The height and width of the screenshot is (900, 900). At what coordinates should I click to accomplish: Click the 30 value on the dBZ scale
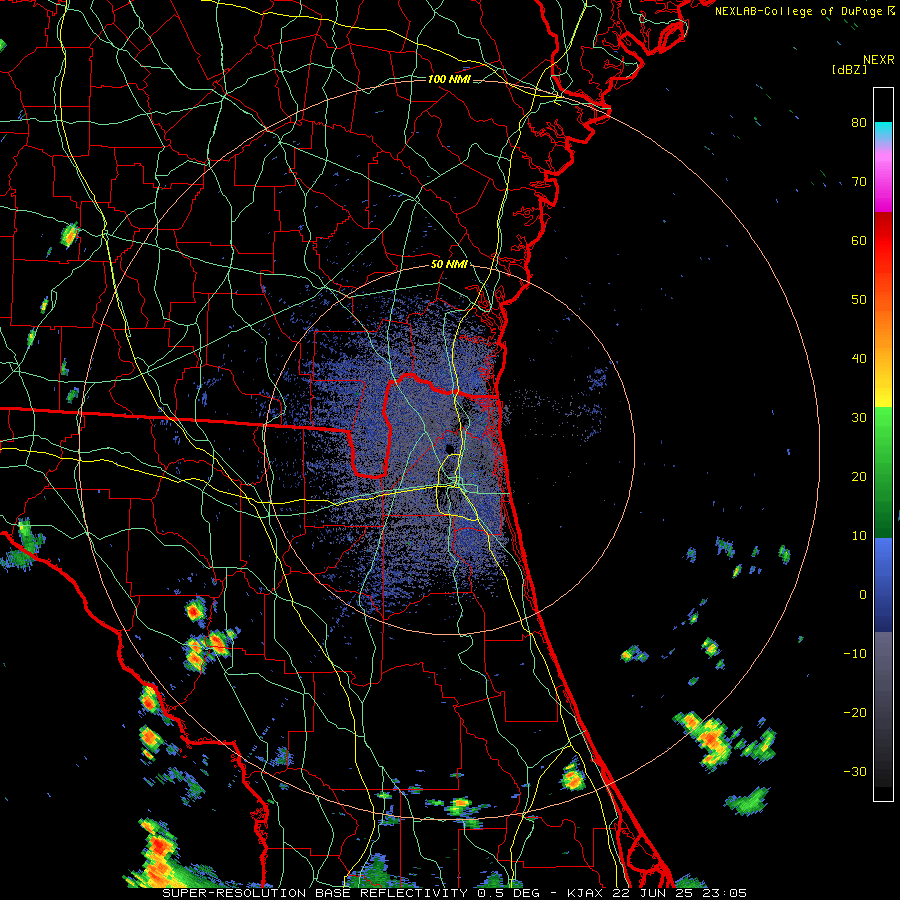(x=859, y=417)
